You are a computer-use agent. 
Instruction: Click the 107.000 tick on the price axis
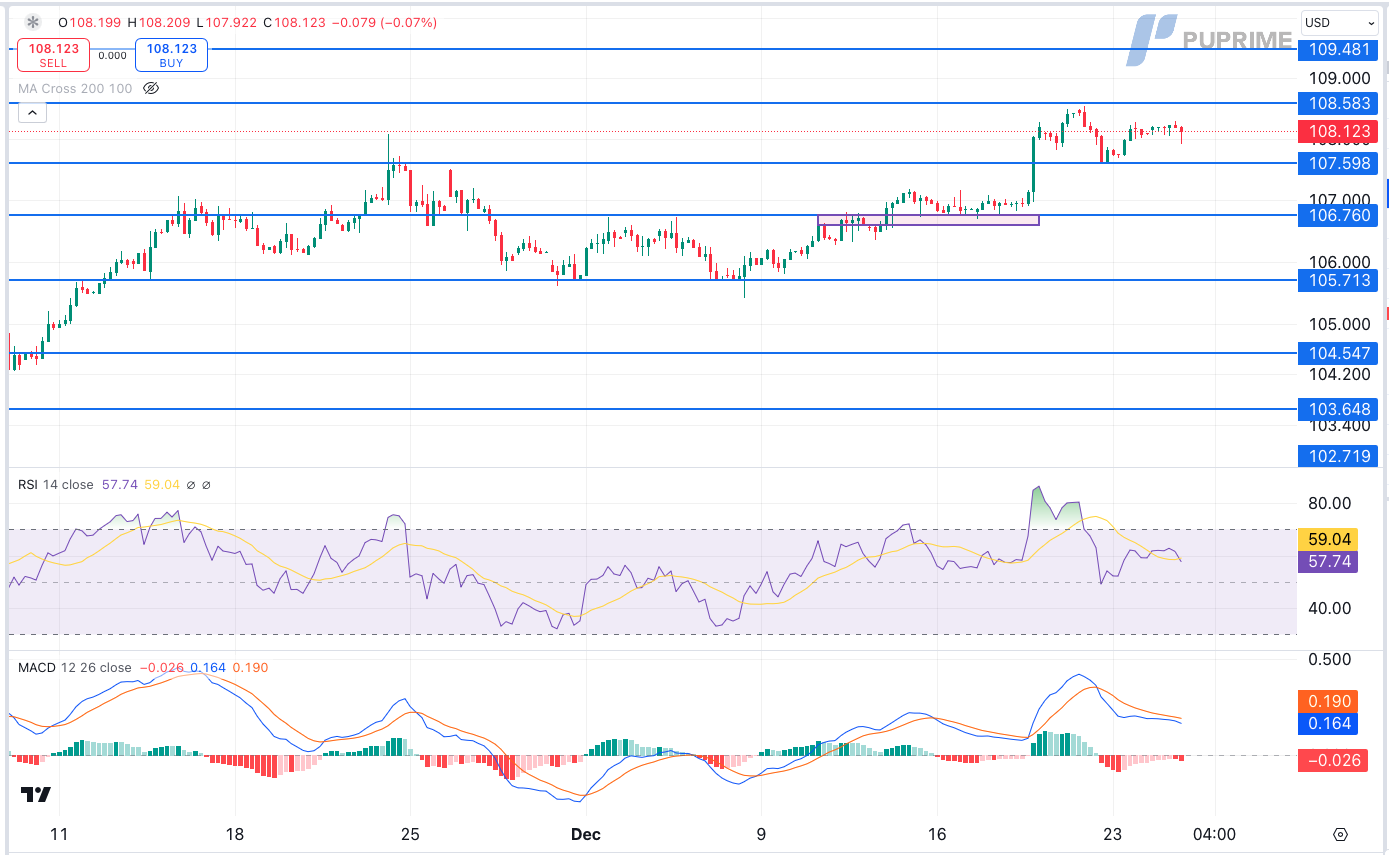point(1339,198)
